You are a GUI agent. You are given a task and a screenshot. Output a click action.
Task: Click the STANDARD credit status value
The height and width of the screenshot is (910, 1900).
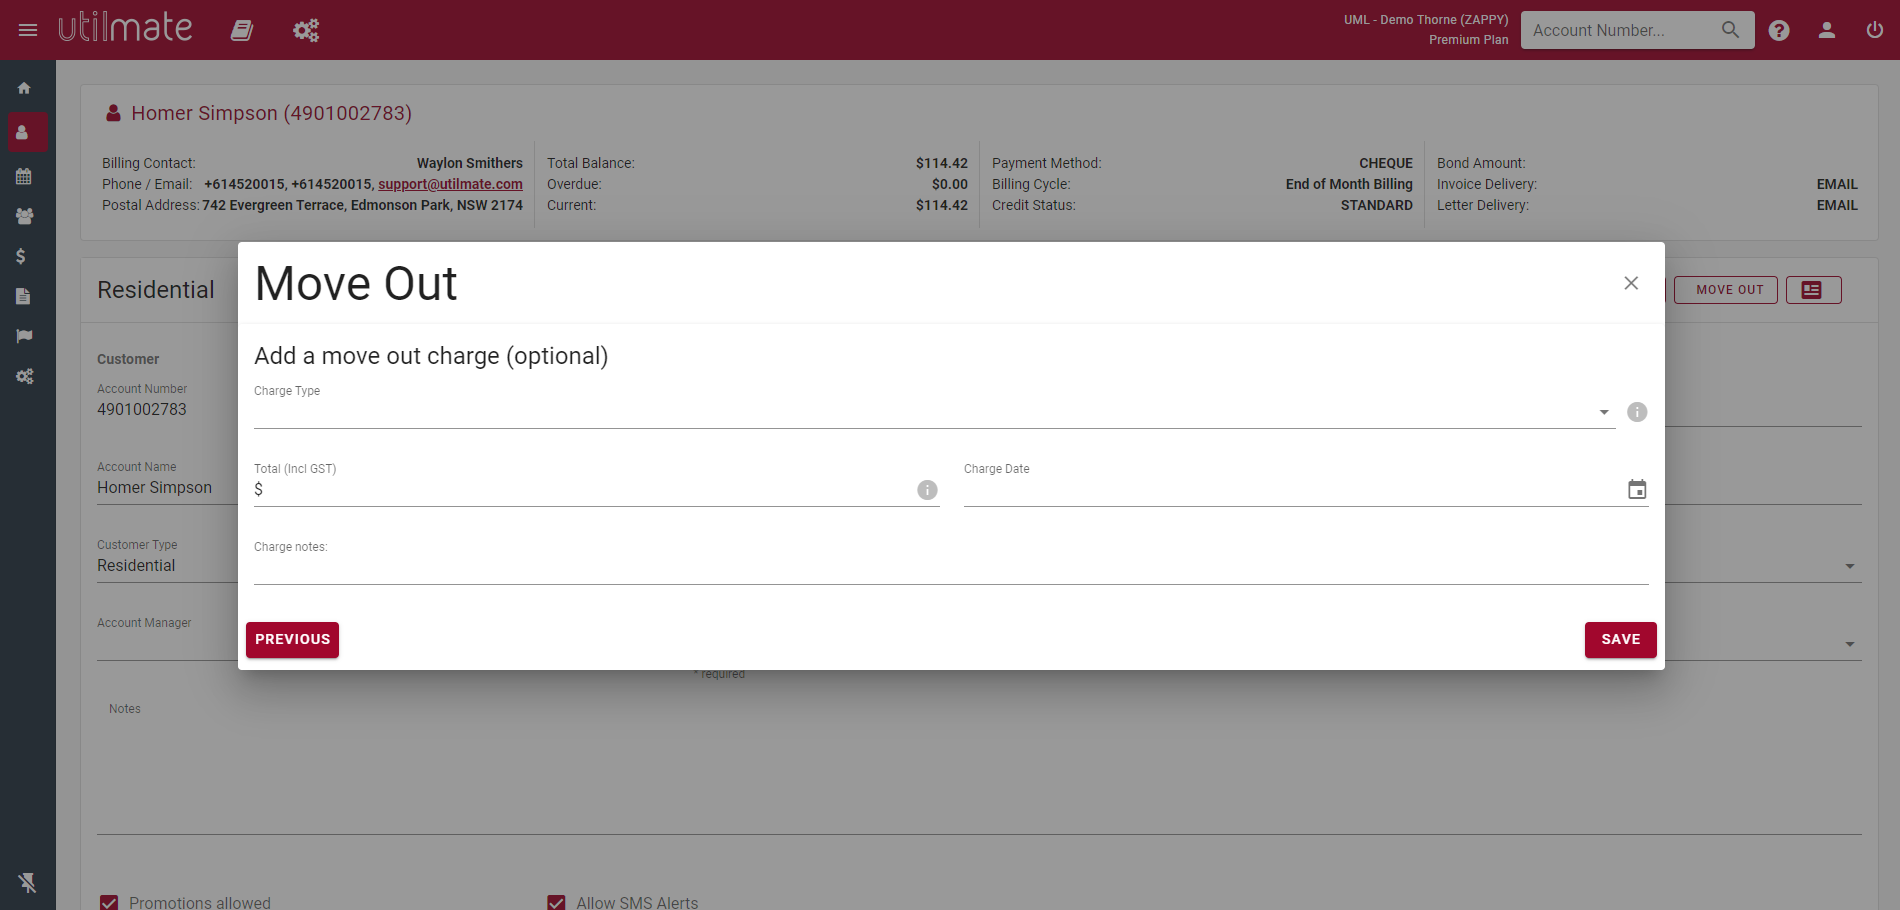(x=1376, y=205)
